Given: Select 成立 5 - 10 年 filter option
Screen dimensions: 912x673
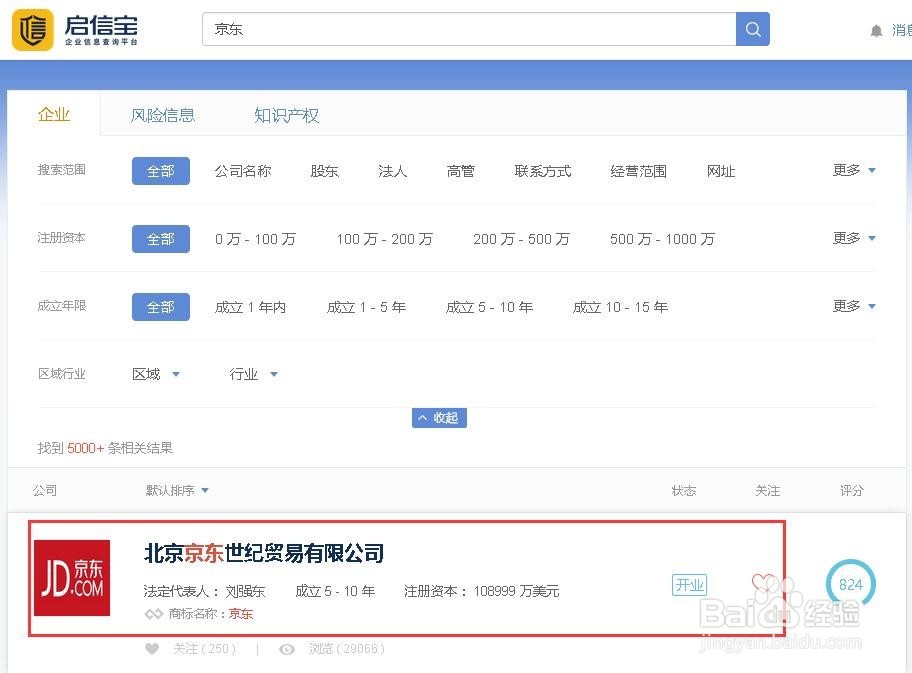Looking at the screenshot, I should point(489,307).
